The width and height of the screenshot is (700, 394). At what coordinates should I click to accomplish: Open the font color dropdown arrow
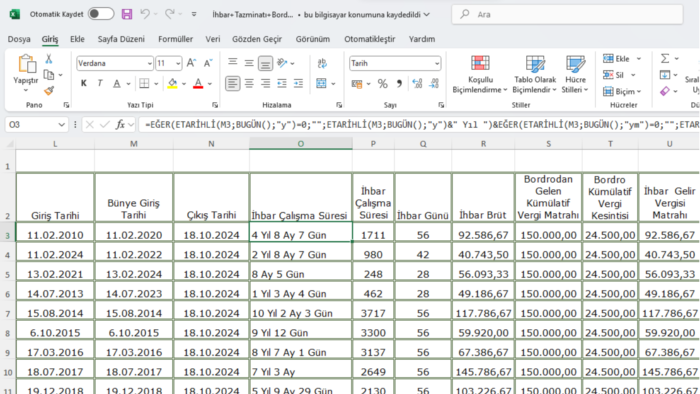[210, 84]
